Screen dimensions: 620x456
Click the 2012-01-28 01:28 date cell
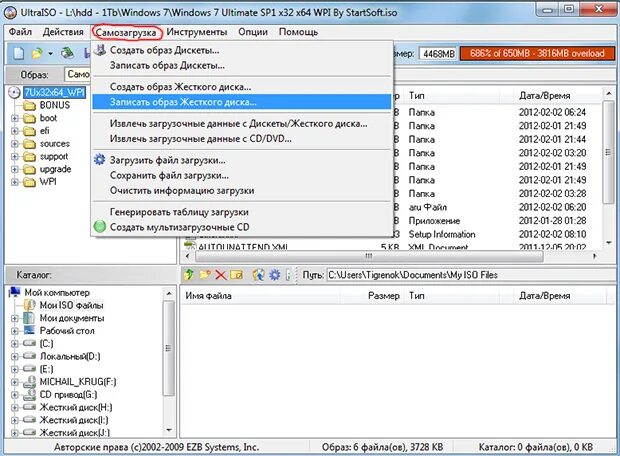[552, 221]
